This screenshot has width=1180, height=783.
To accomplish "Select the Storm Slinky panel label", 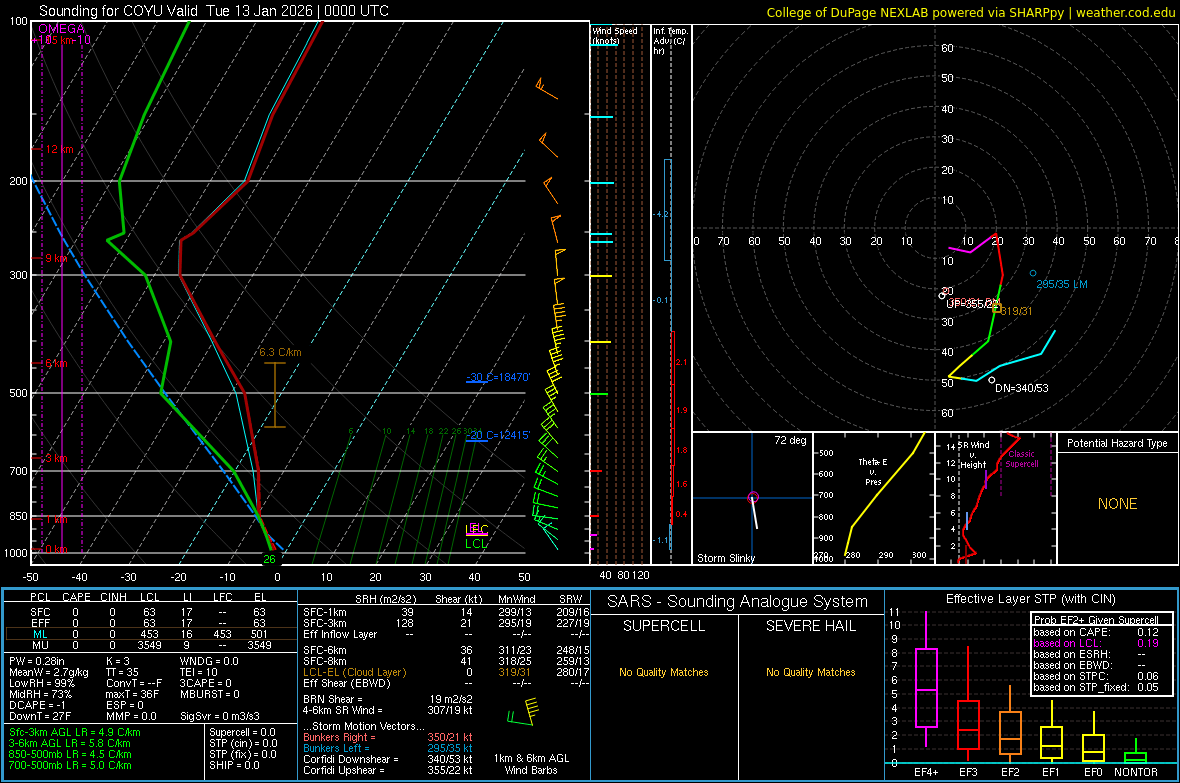I will pos(725,558).
